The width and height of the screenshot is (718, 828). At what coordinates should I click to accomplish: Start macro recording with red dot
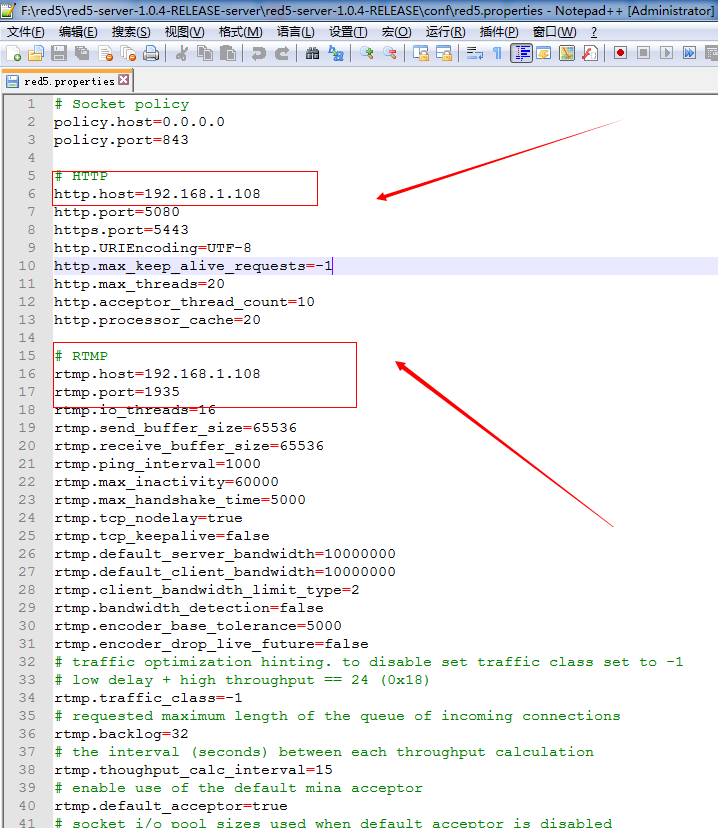620,53
